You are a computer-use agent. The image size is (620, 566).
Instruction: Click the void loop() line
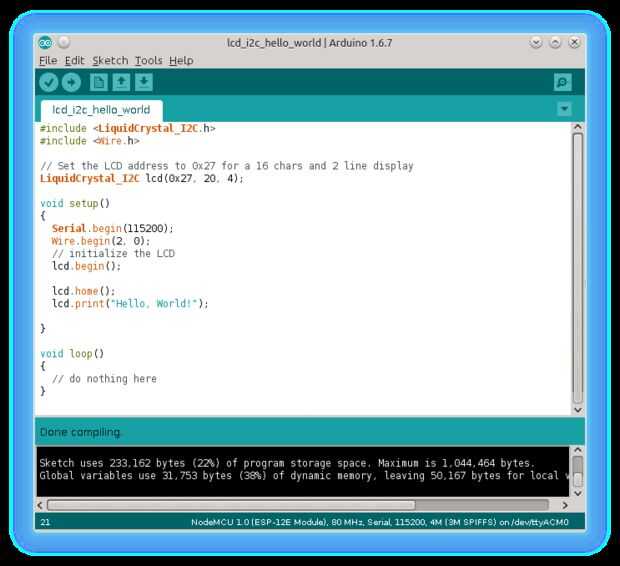[x=72, y=353]
